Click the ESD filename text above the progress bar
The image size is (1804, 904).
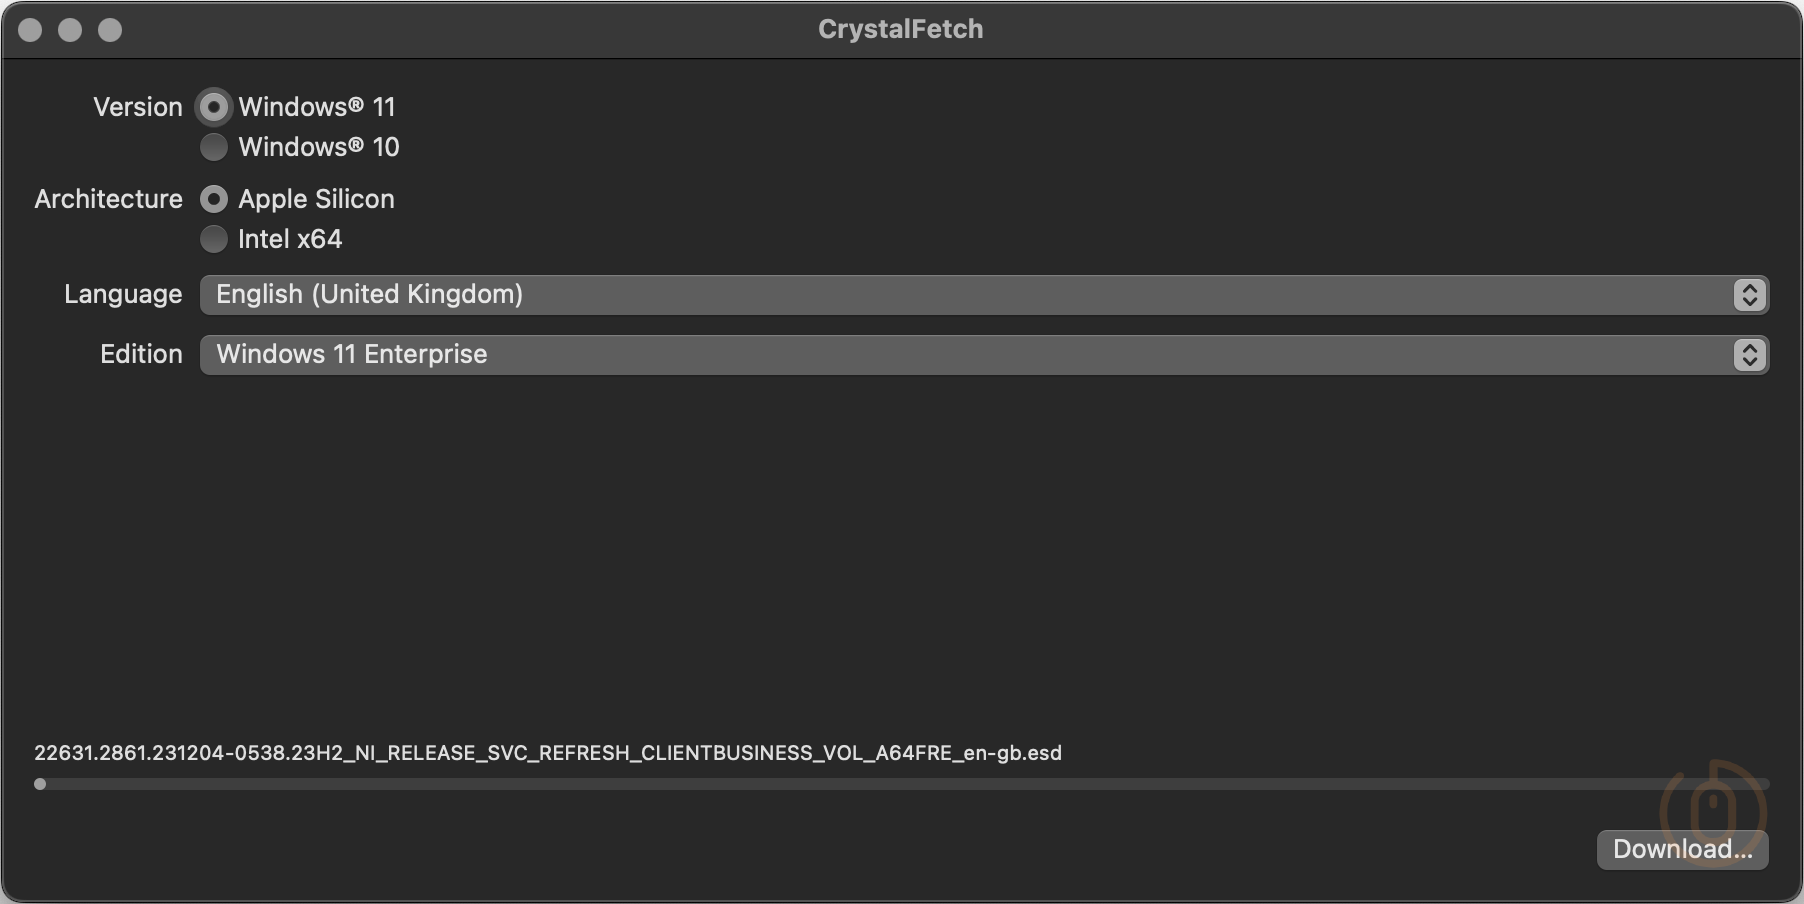click(x=548, y=753)
